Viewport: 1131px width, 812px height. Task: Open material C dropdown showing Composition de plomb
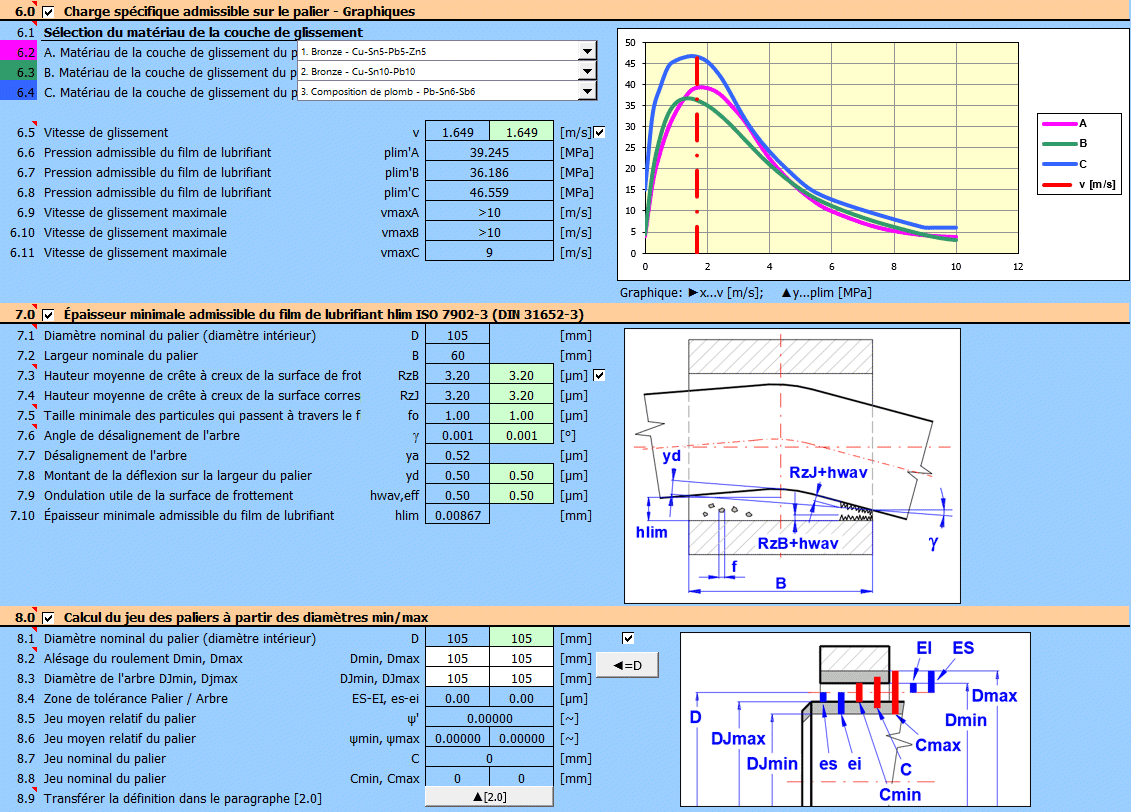click(x=586, y=91)
